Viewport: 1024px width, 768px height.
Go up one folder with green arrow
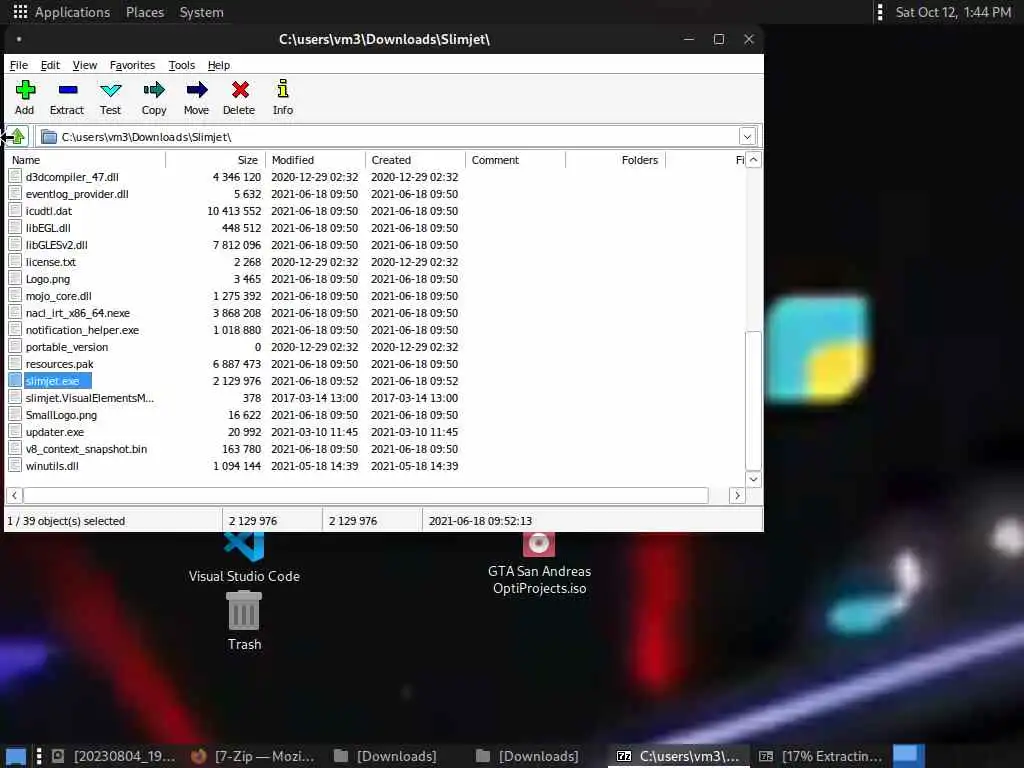tap(18, 136)
